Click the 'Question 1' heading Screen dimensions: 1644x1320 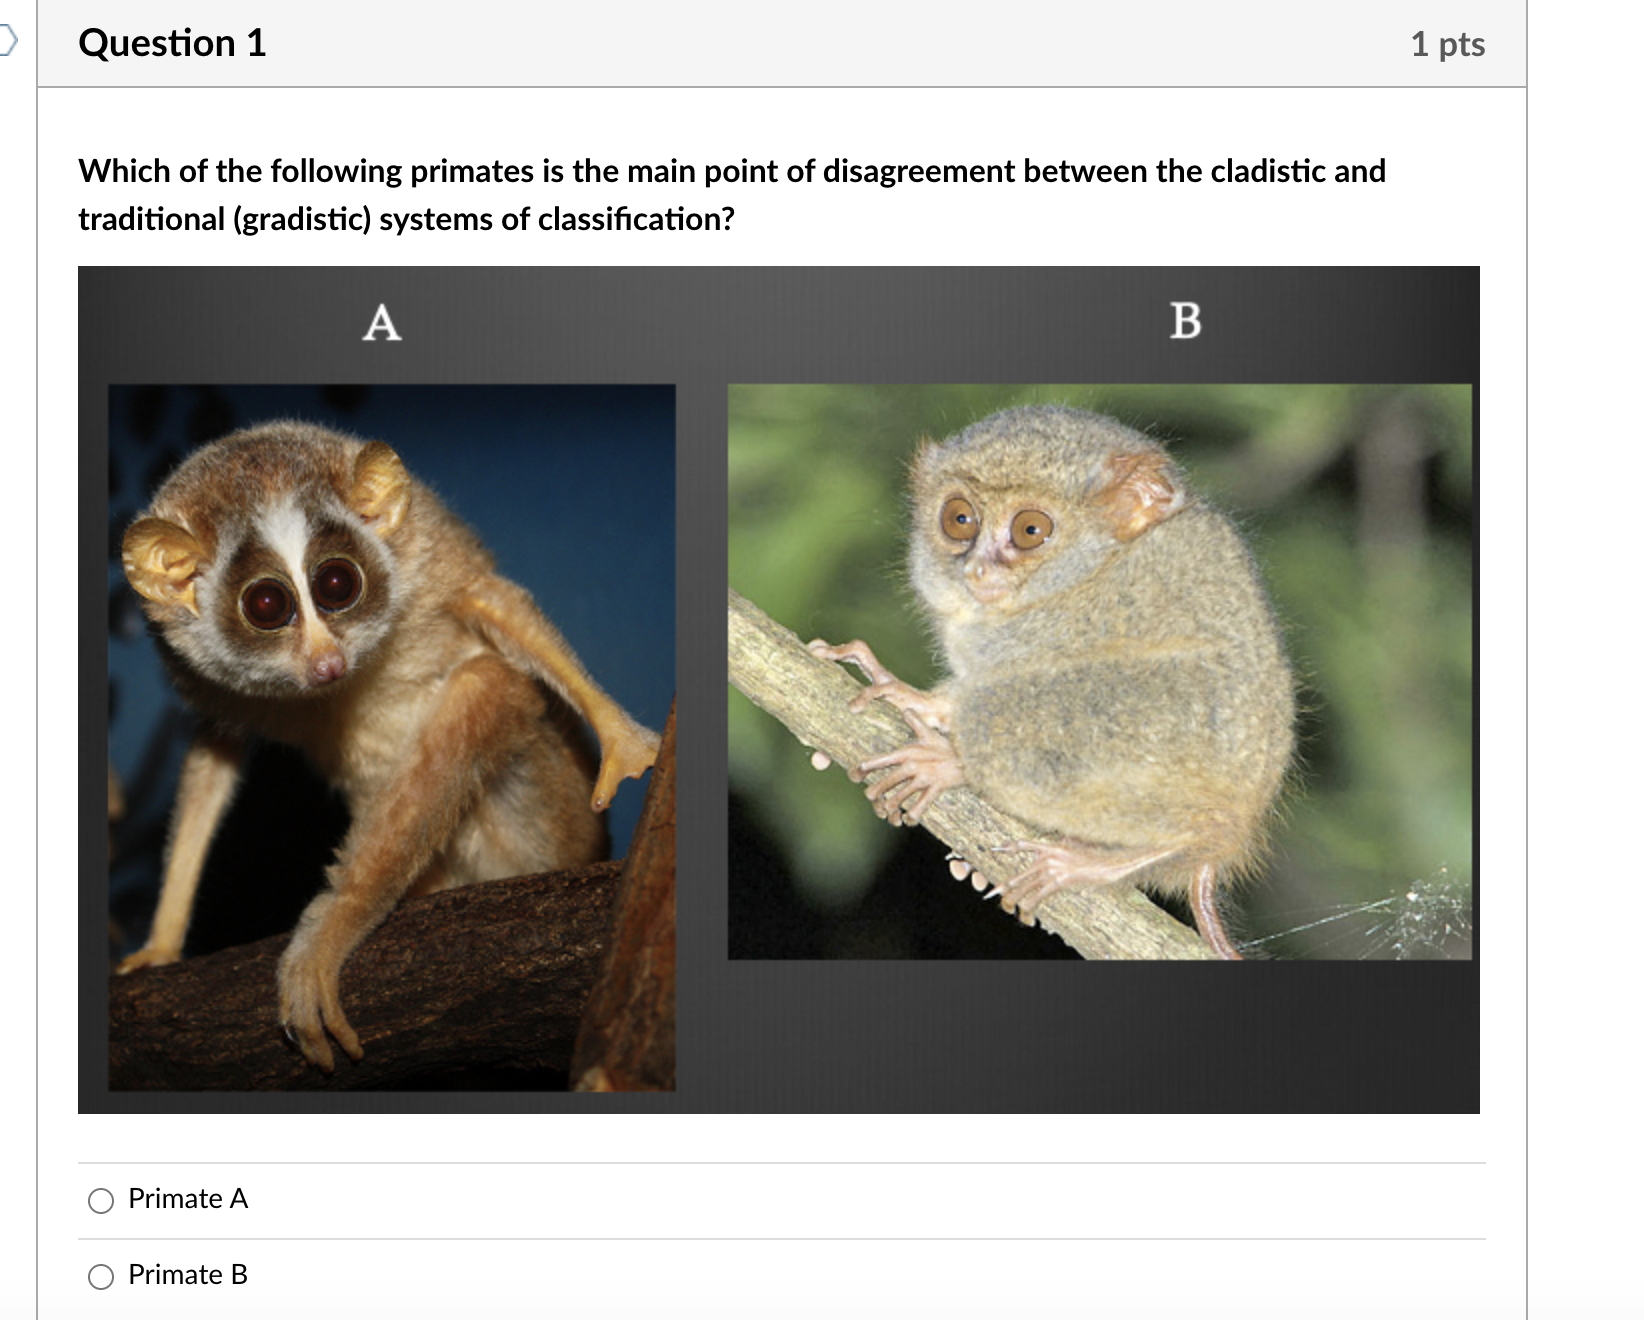click(x=172, y=43)
